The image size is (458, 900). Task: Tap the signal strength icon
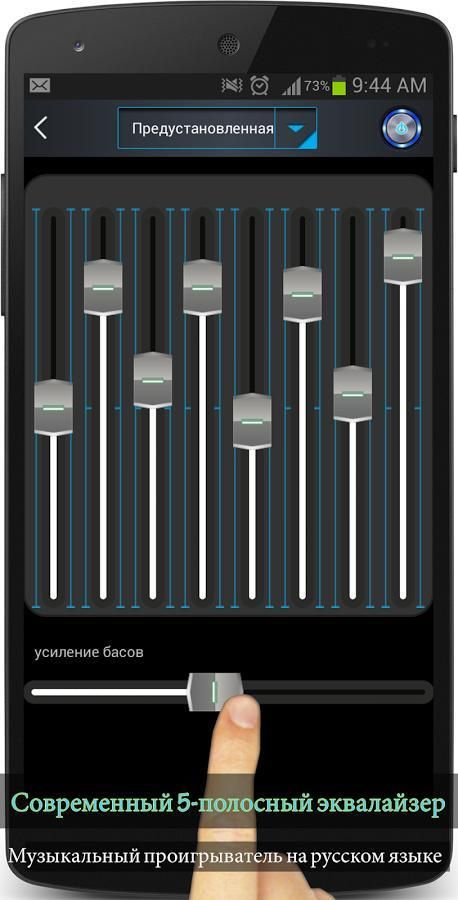pos(291,87)
